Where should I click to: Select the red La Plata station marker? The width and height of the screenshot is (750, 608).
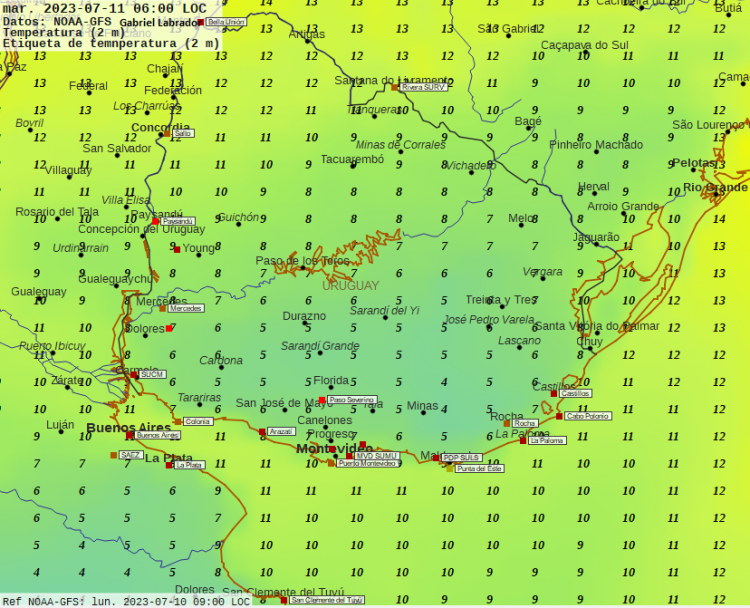click(170, 464)
